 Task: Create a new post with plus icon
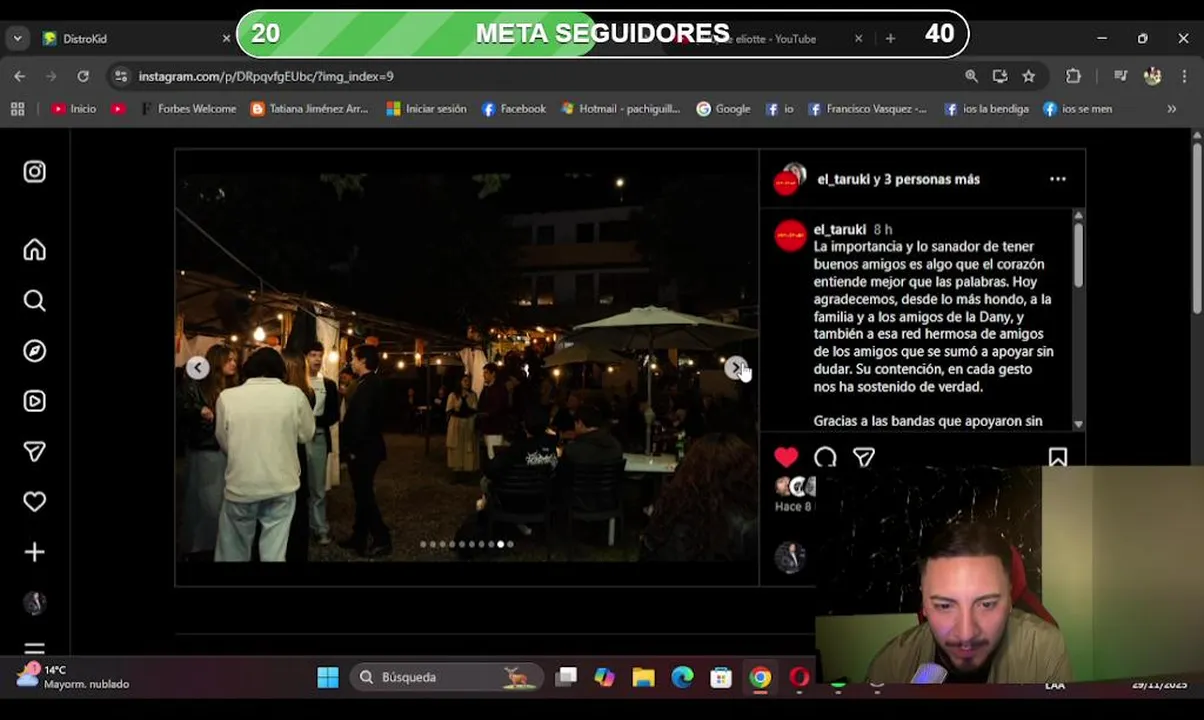tap(35, 552)
